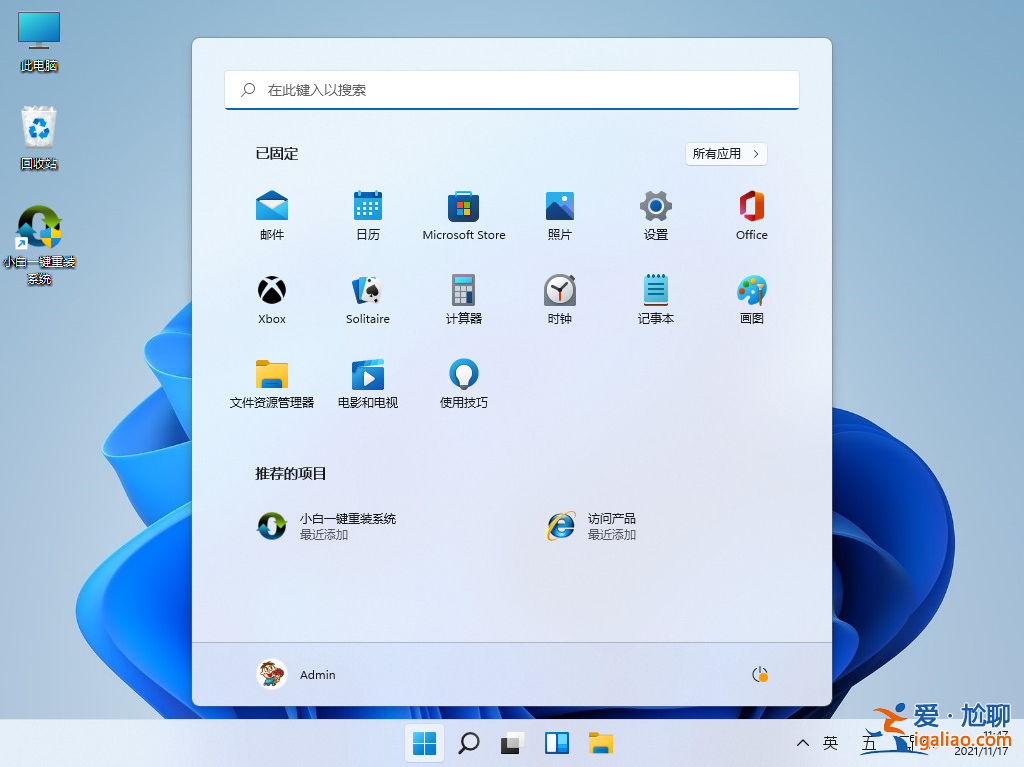Start a game of Solitaire

pos(367,298)
